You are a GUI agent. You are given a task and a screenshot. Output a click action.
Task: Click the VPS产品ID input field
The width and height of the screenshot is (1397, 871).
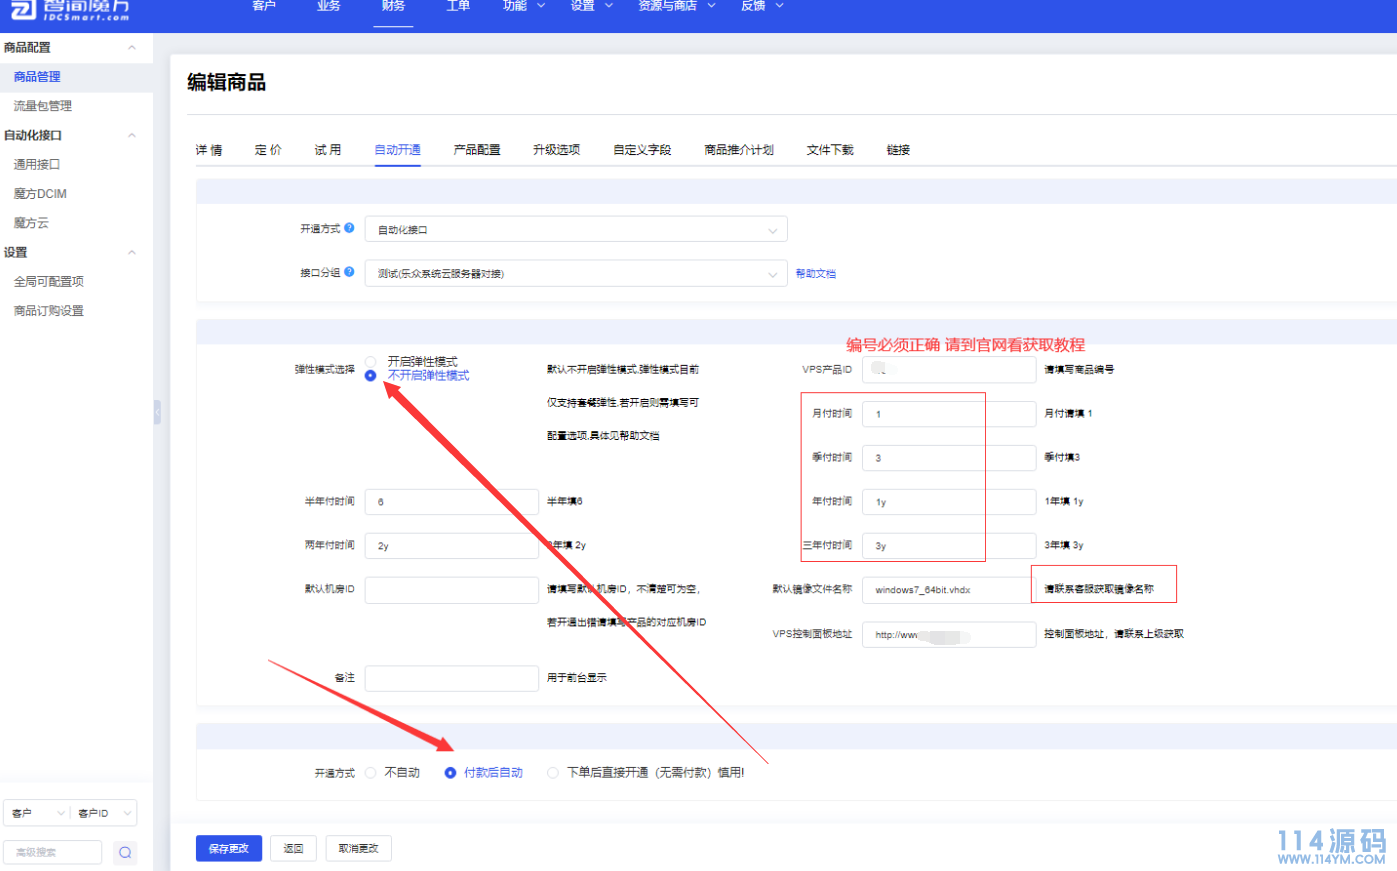[x=949, y=370]
